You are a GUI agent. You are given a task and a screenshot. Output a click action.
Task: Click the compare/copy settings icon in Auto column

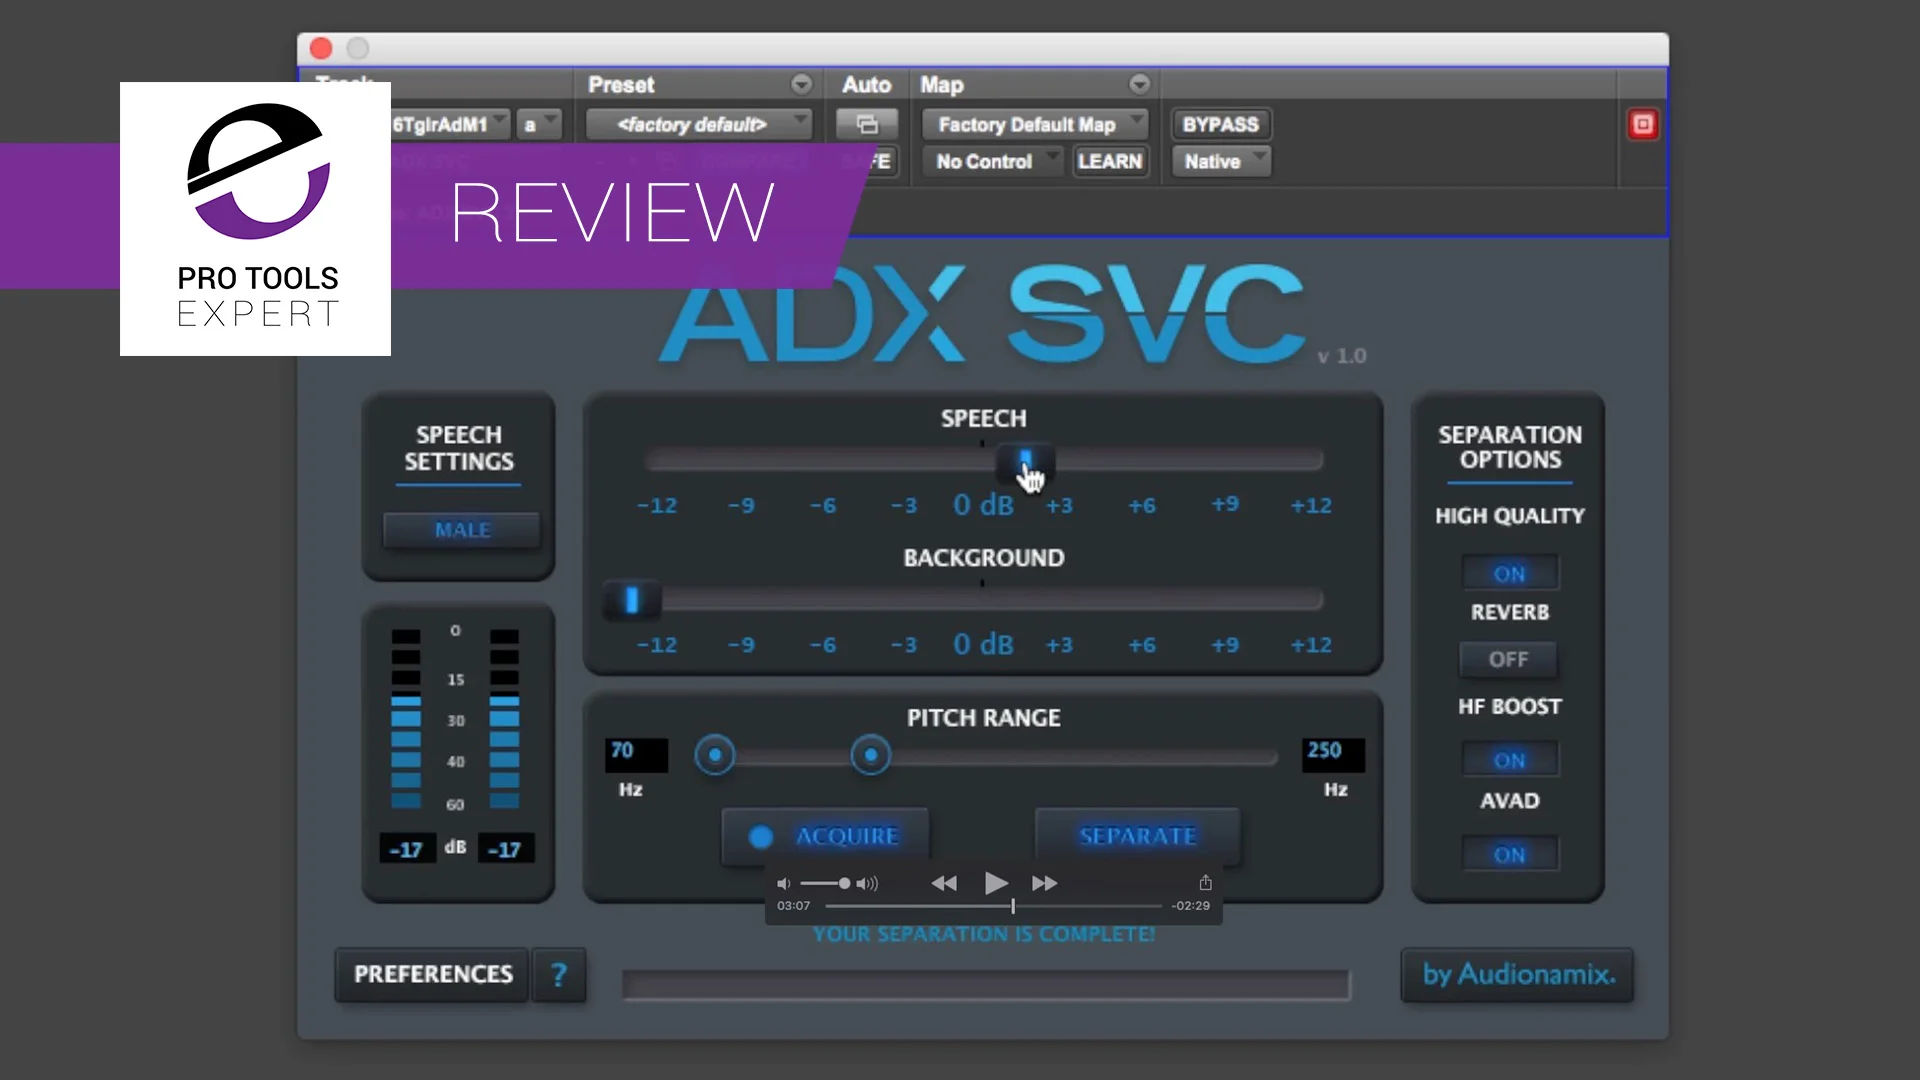coord(867,124)
